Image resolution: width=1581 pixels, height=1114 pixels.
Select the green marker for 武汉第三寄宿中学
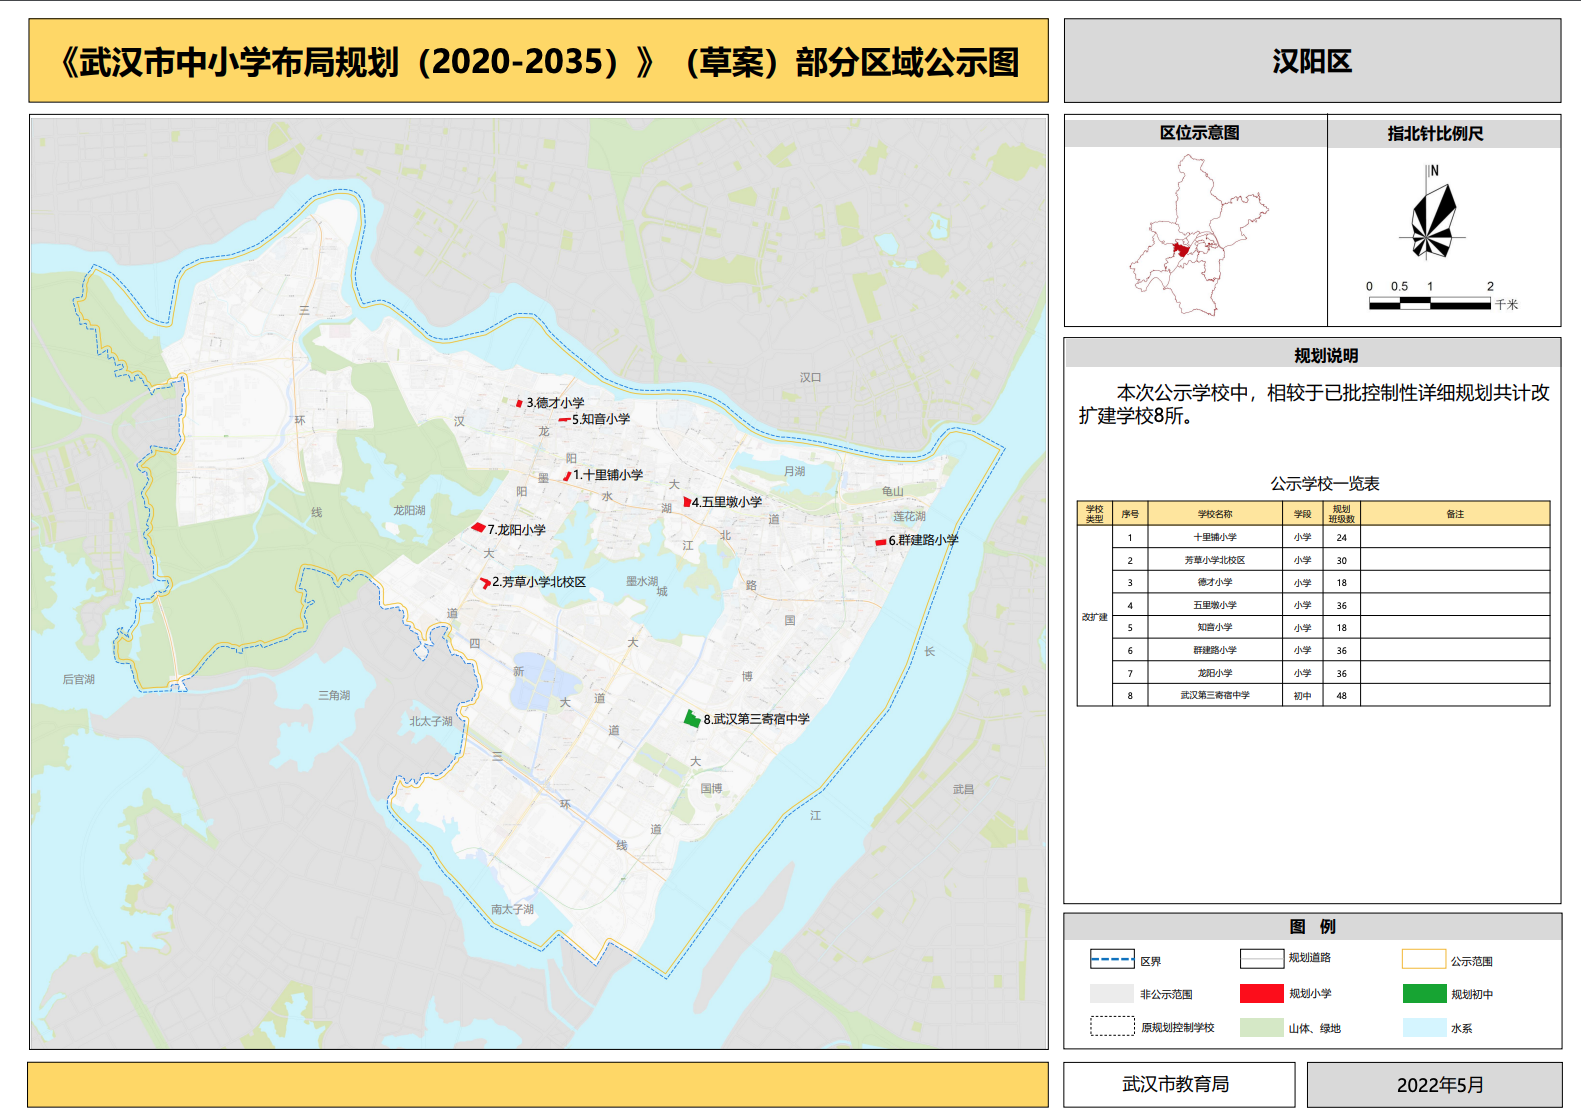click(691, 718)
